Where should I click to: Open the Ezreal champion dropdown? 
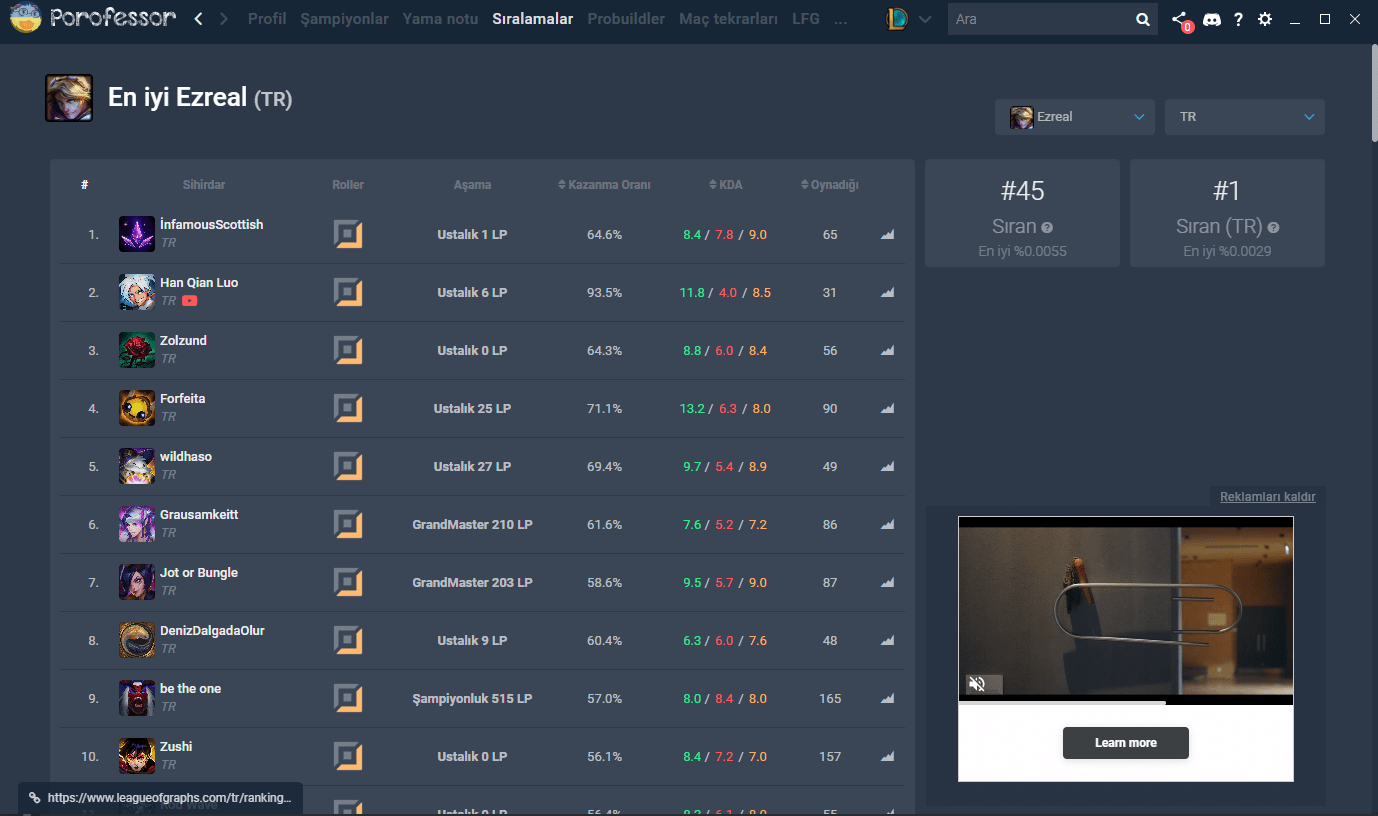coord(1075,117)
